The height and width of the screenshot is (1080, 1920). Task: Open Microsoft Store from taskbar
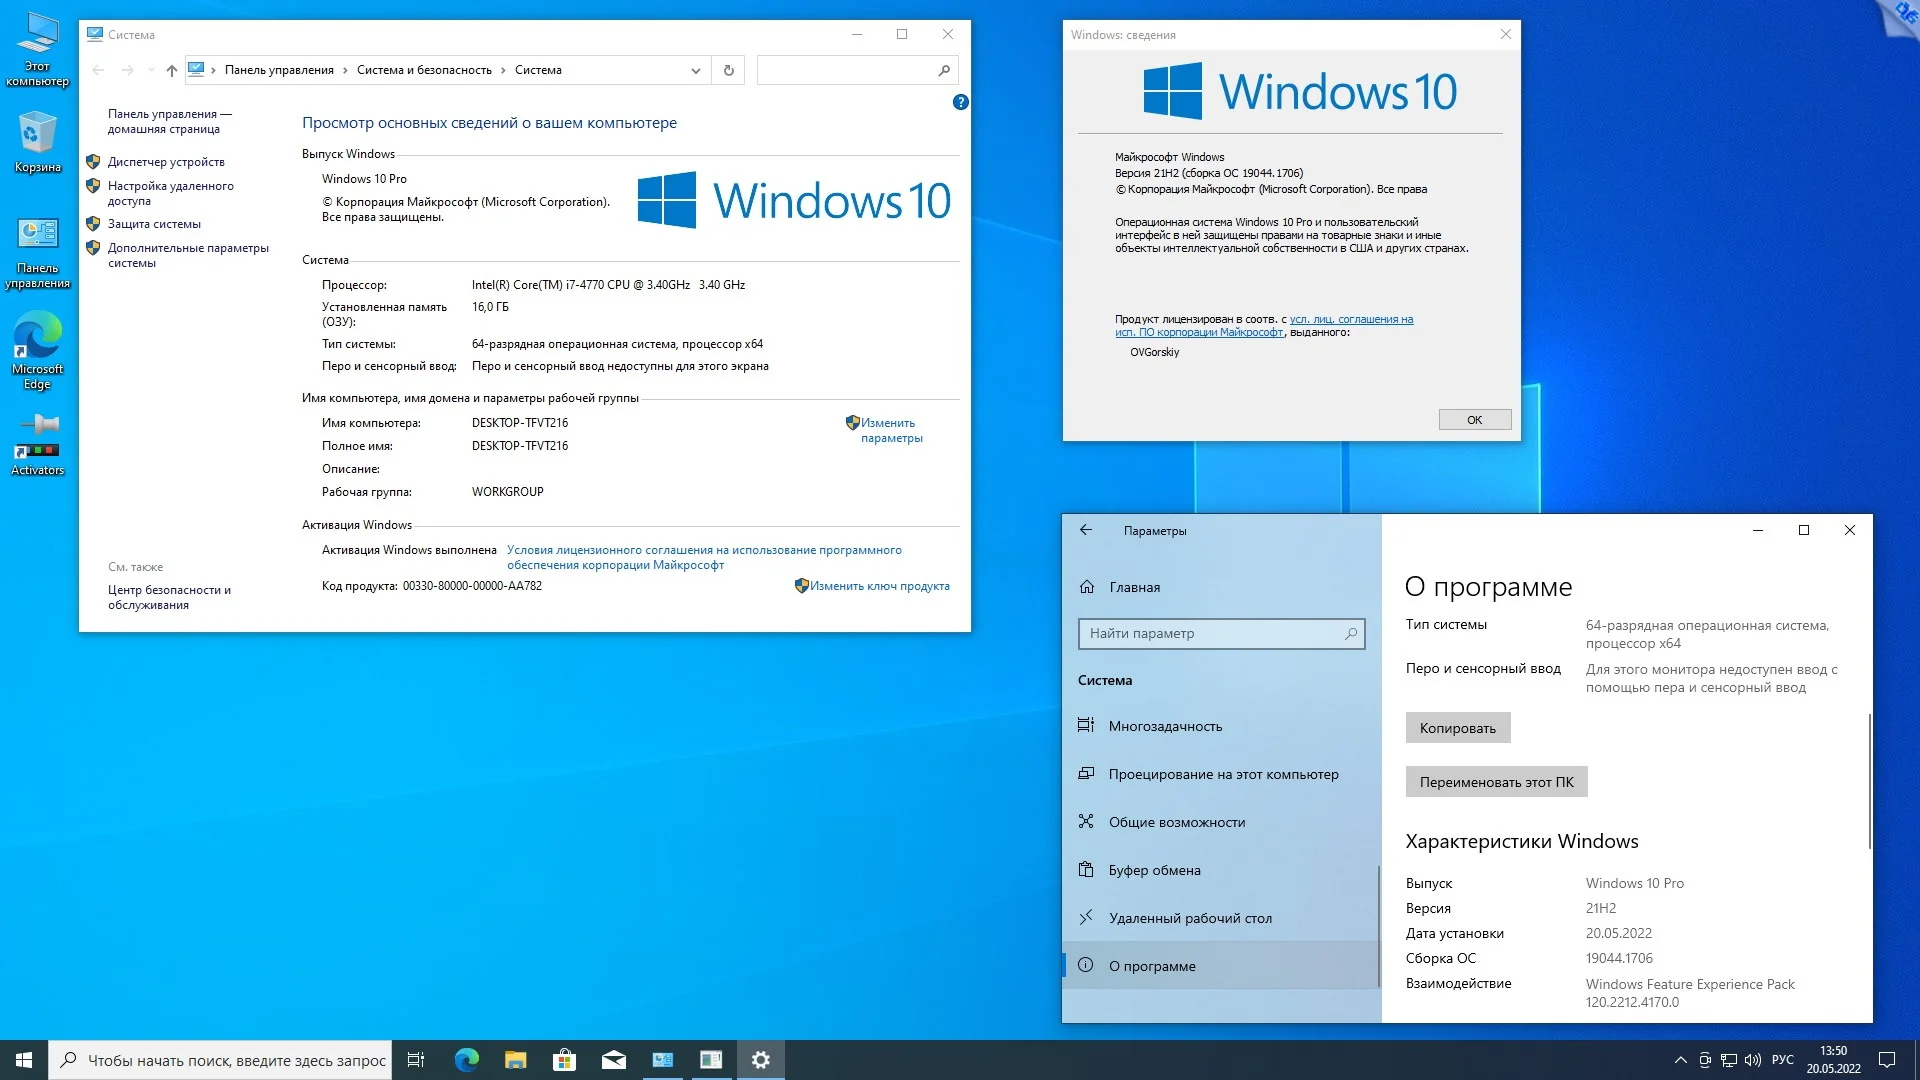tap(564, 1060)
